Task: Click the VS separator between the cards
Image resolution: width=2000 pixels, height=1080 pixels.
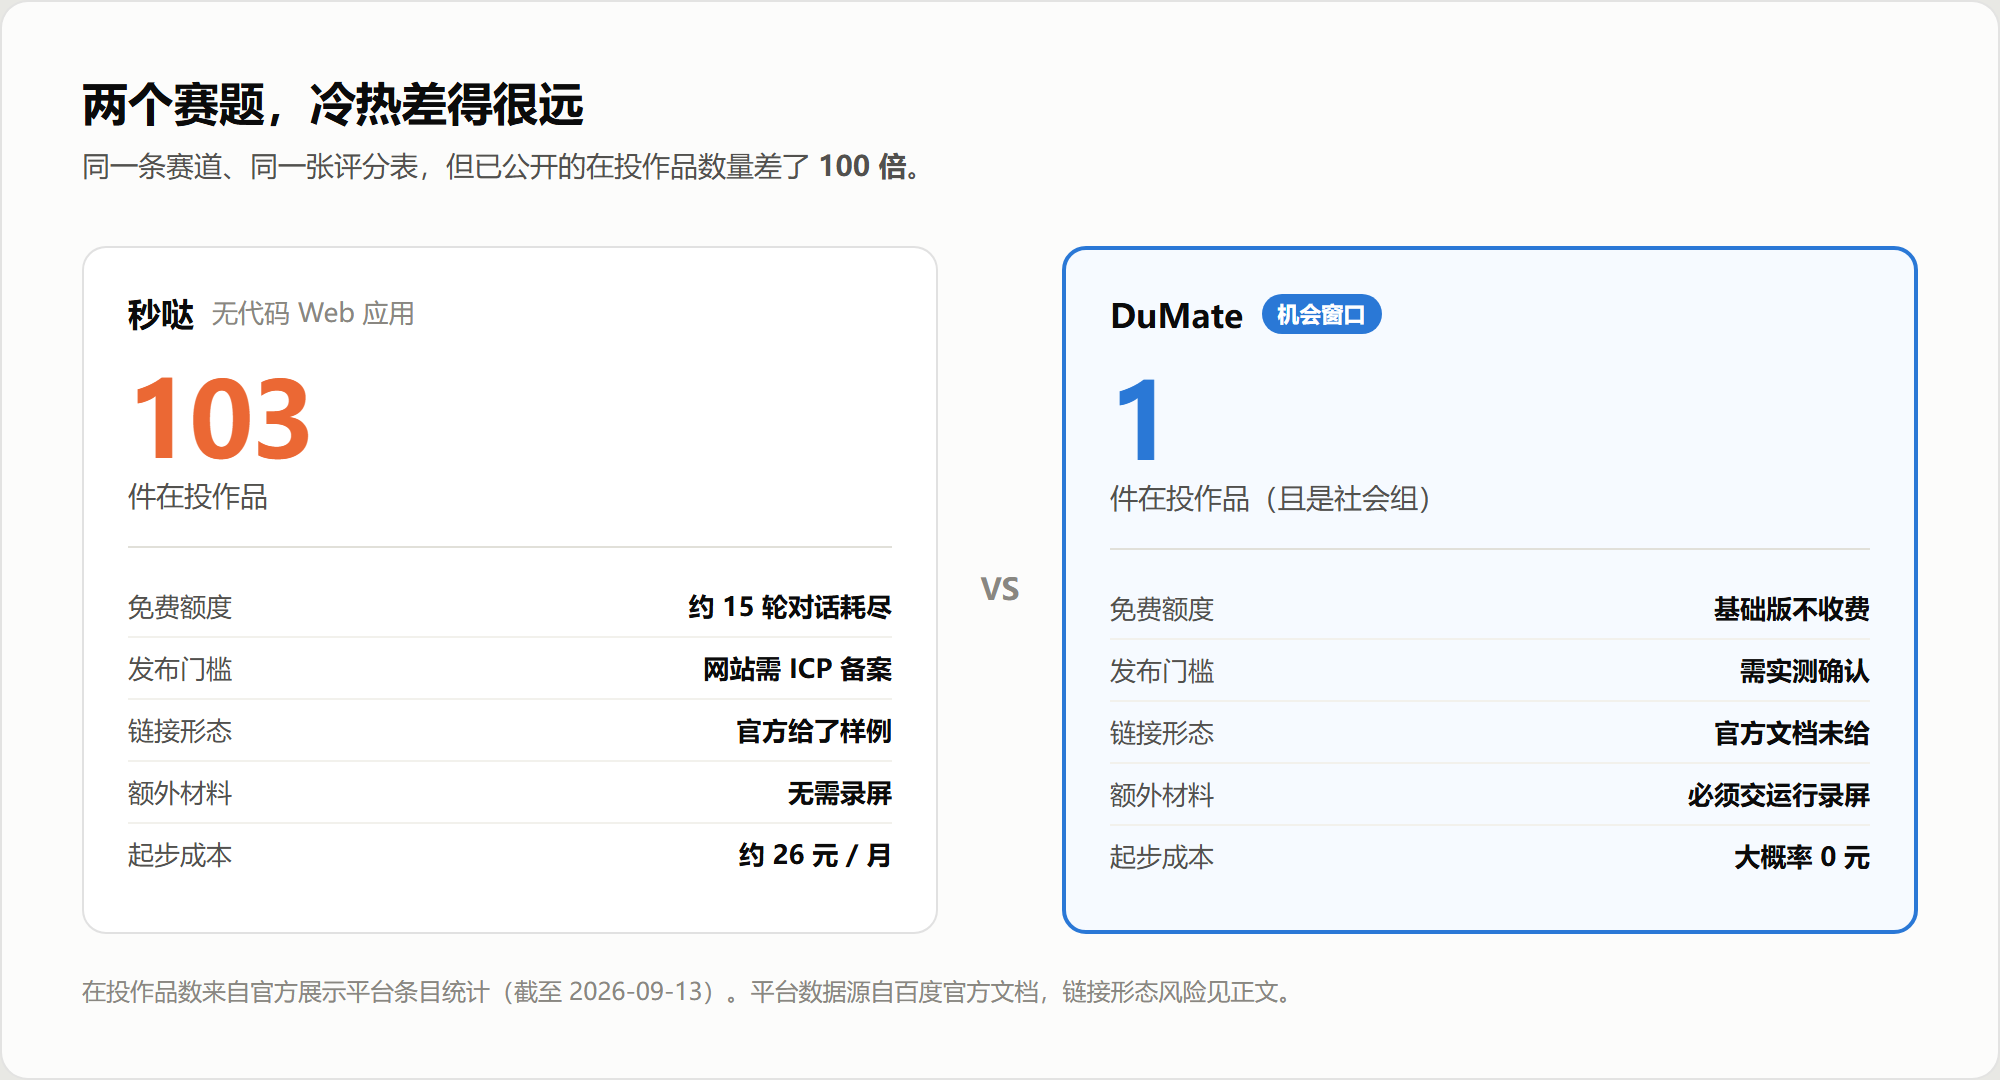Action: 1000,589
